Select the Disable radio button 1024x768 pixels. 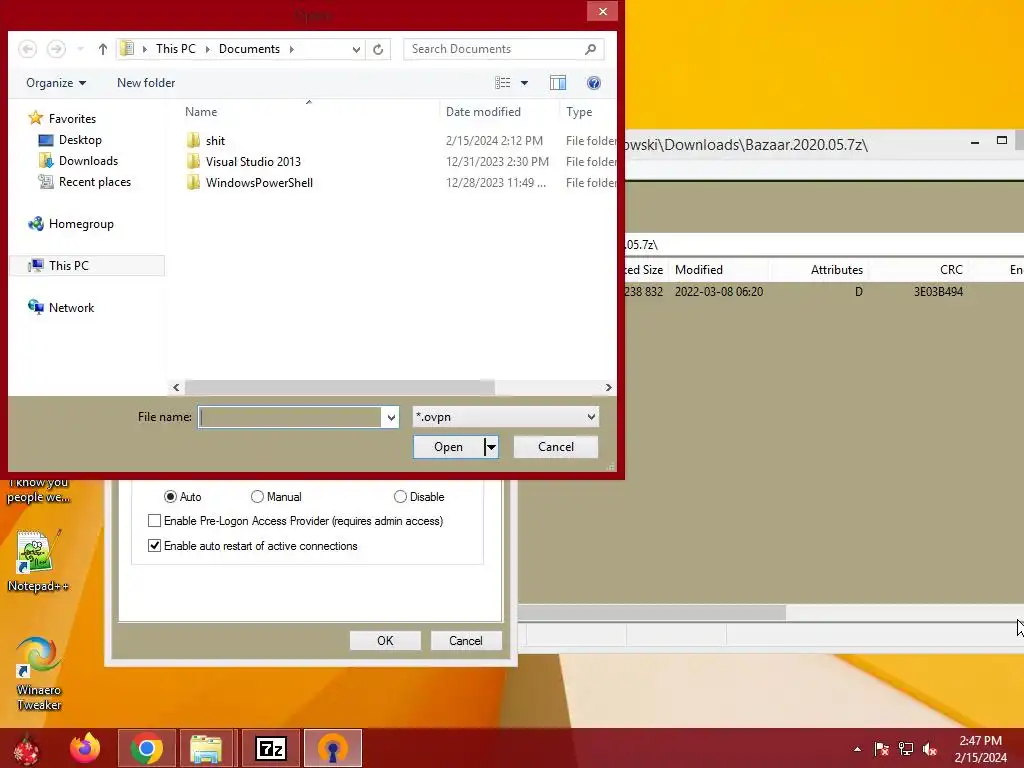[400, 497]
